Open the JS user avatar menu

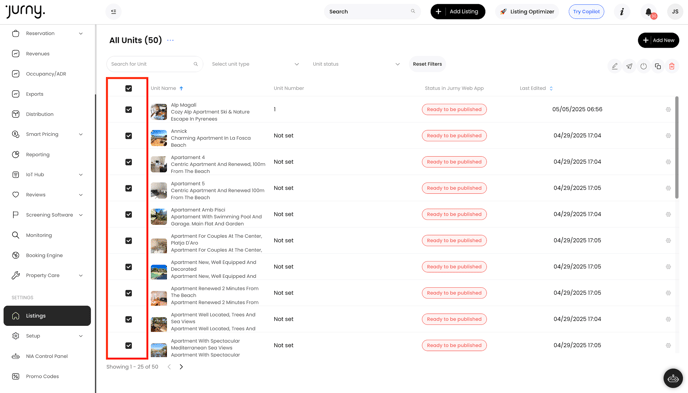[675, 12]
